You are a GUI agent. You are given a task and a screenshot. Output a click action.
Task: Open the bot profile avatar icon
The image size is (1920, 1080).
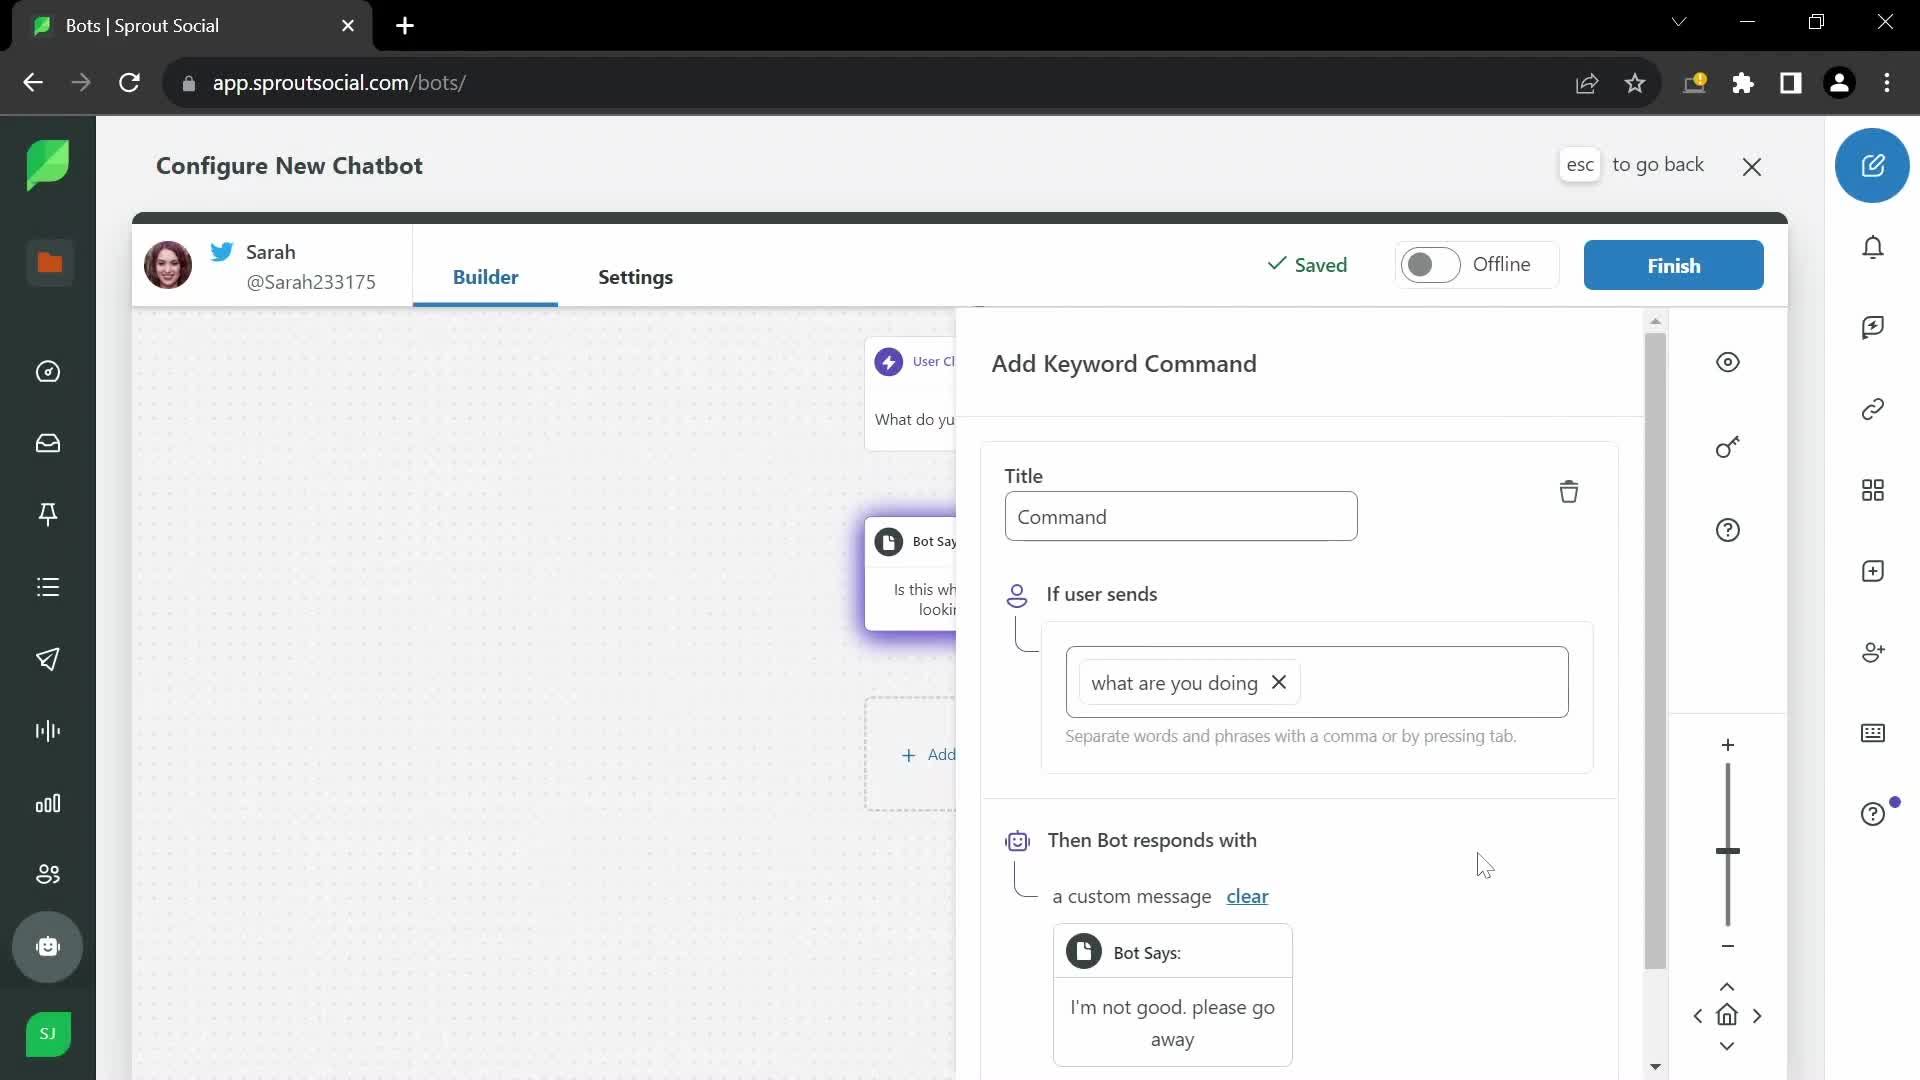tap(167, 265)
